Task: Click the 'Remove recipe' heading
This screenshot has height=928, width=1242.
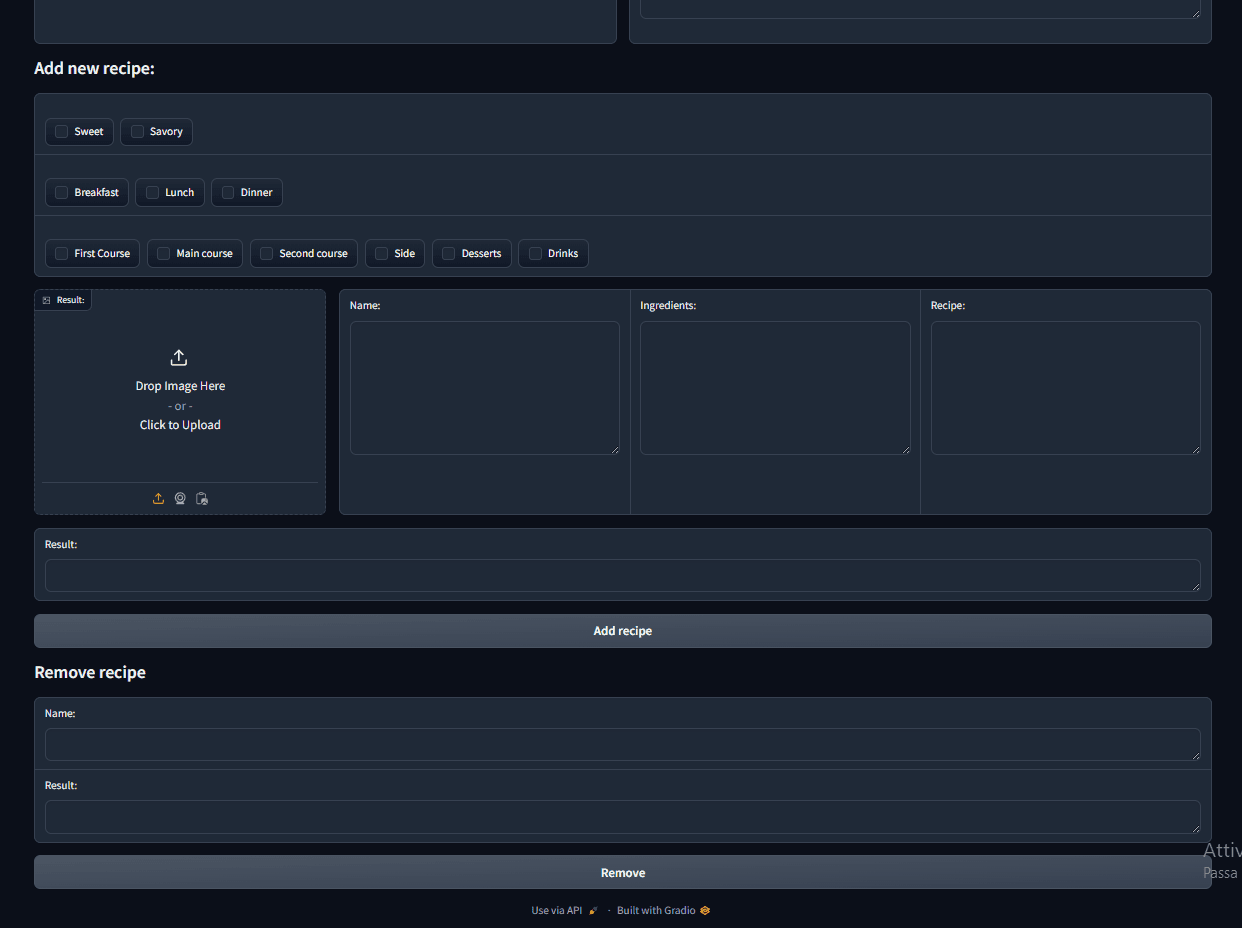Action: pos(90,673)
